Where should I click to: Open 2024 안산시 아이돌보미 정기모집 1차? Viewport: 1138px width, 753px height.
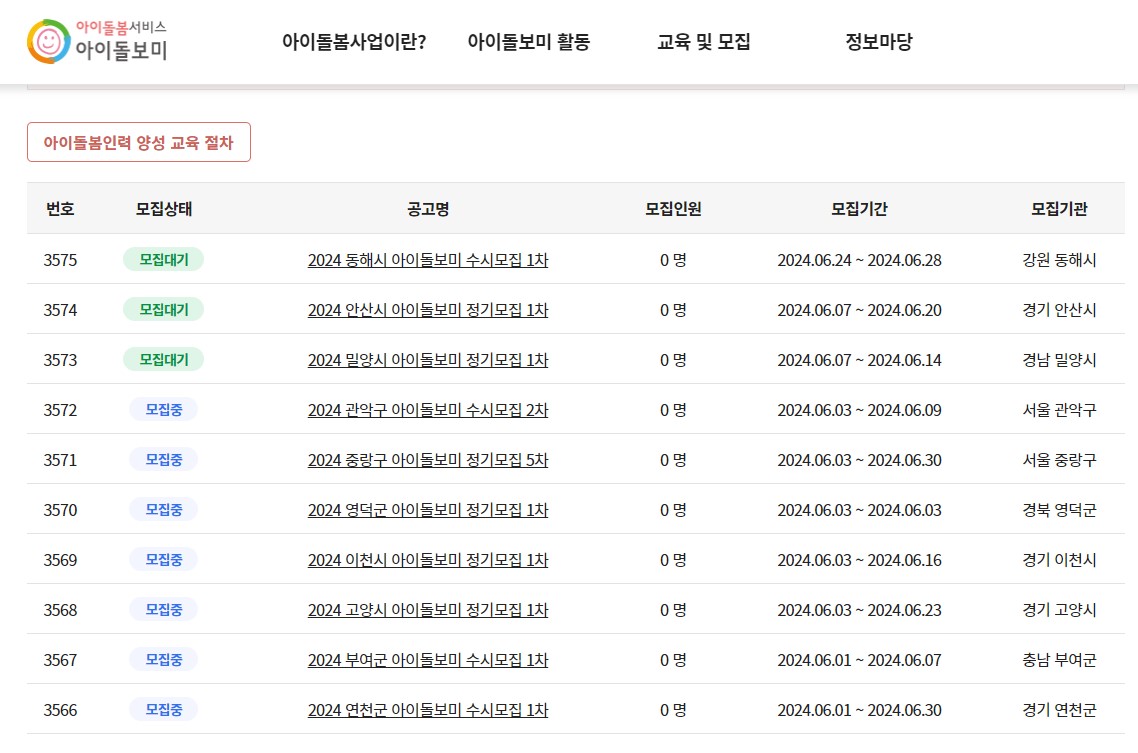pos(428,310)
